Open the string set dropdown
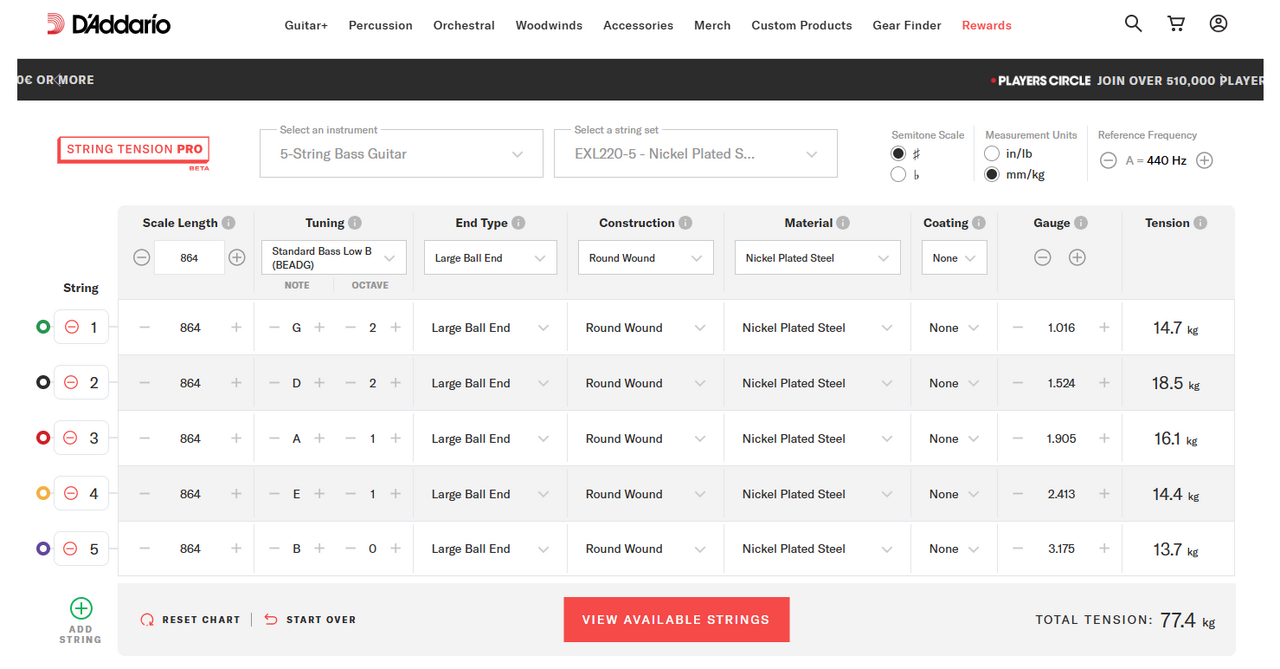The width and height of the screenshot is (1280, 669). (696, 154)
